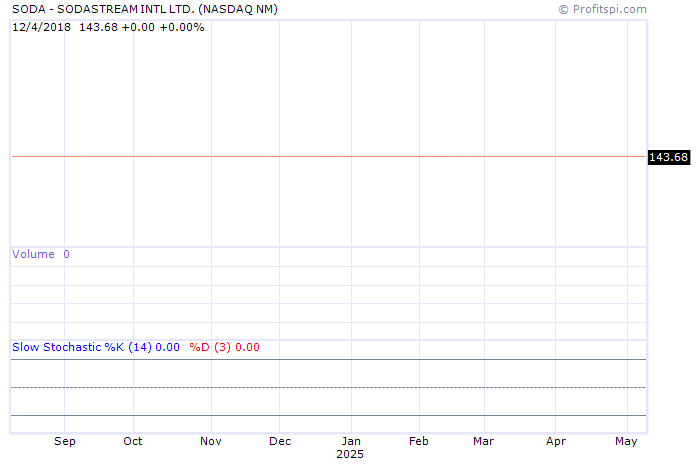The image size is (700, 464).
Task: Click the '2025' year label below Jan
Action: point(350,454)
